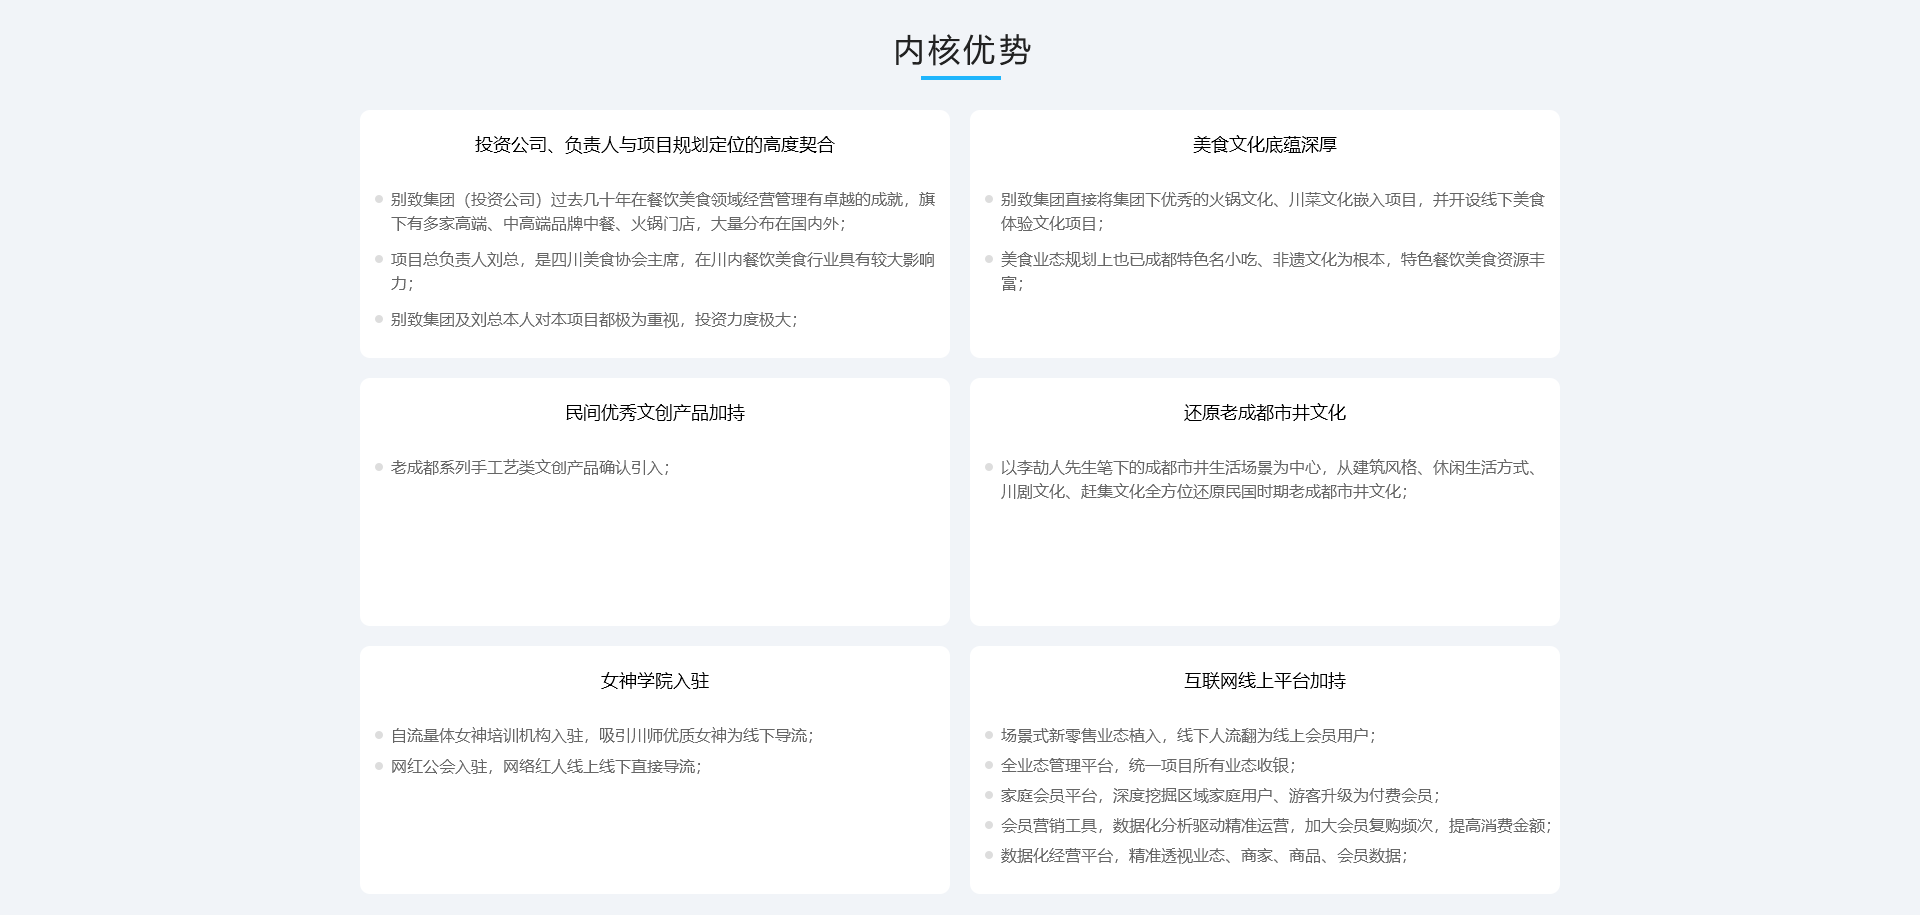The image size is (1920, 915).
Task: Click the blue underline beneath 内核优势
Action: [961, 77]
